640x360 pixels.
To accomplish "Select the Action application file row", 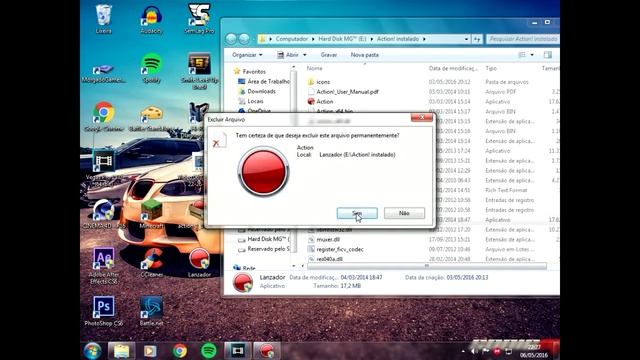I will point(320,102).
